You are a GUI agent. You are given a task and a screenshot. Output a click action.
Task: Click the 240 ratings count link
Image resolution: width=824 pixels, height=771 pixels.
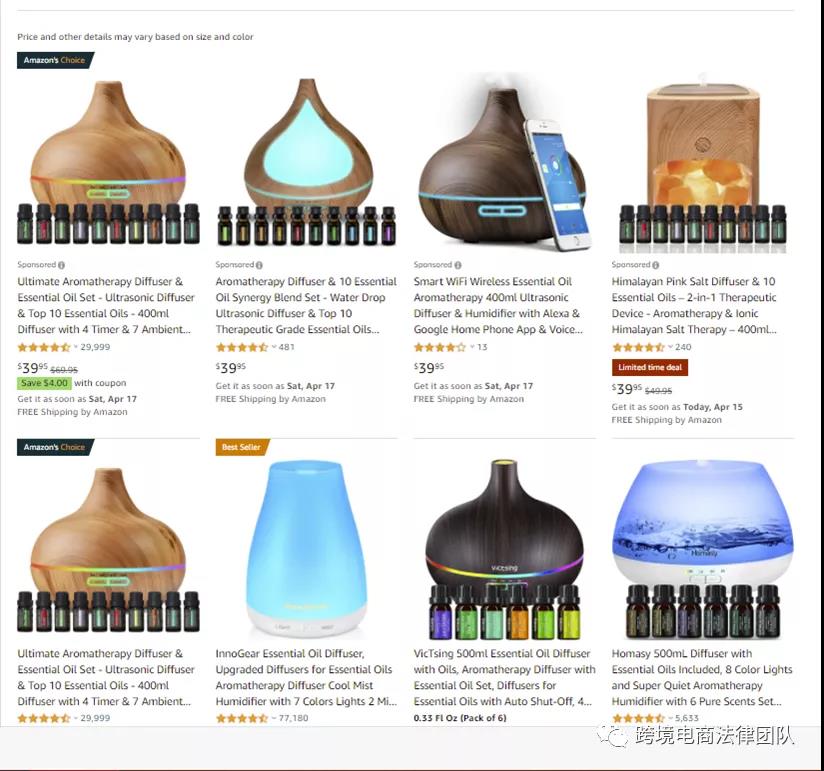coord(683,347)
